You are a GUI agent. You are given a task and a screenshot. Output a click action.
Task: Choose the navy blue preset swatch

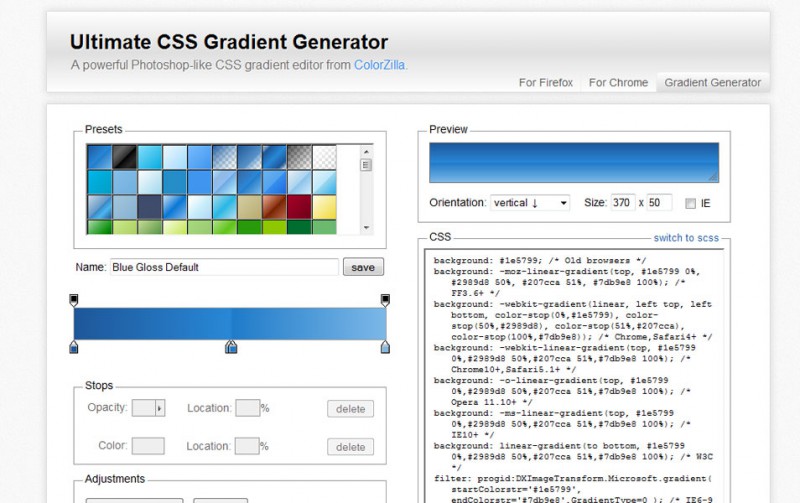[149, 207]
